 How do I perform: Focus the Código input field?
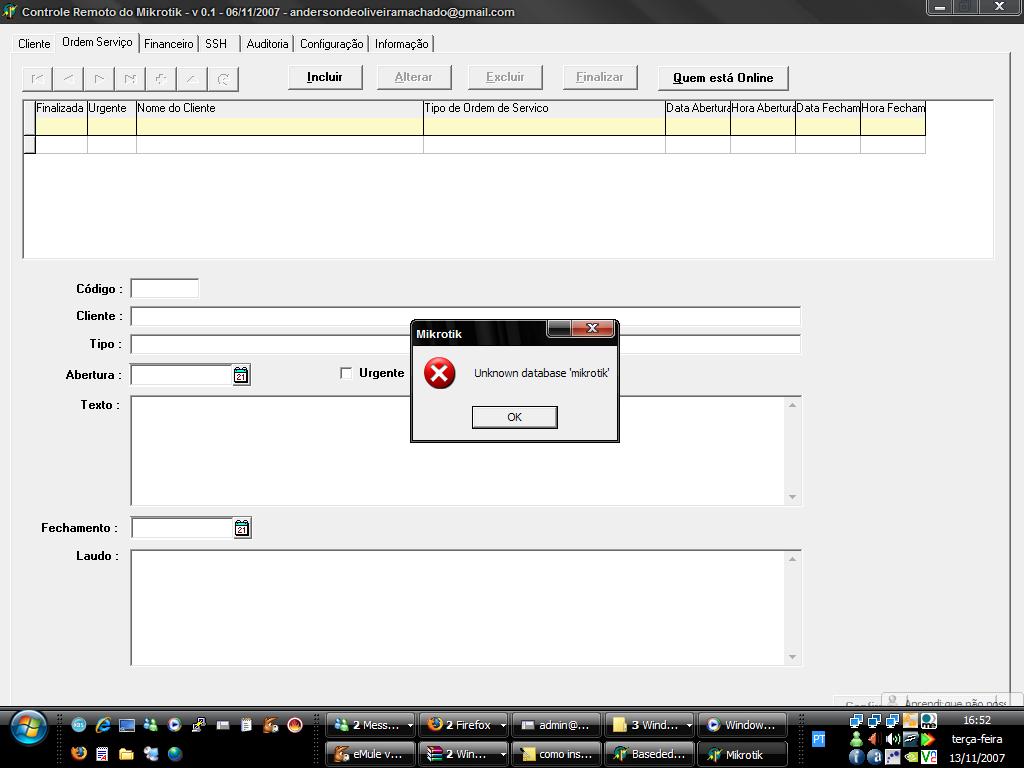click(165, 288)
